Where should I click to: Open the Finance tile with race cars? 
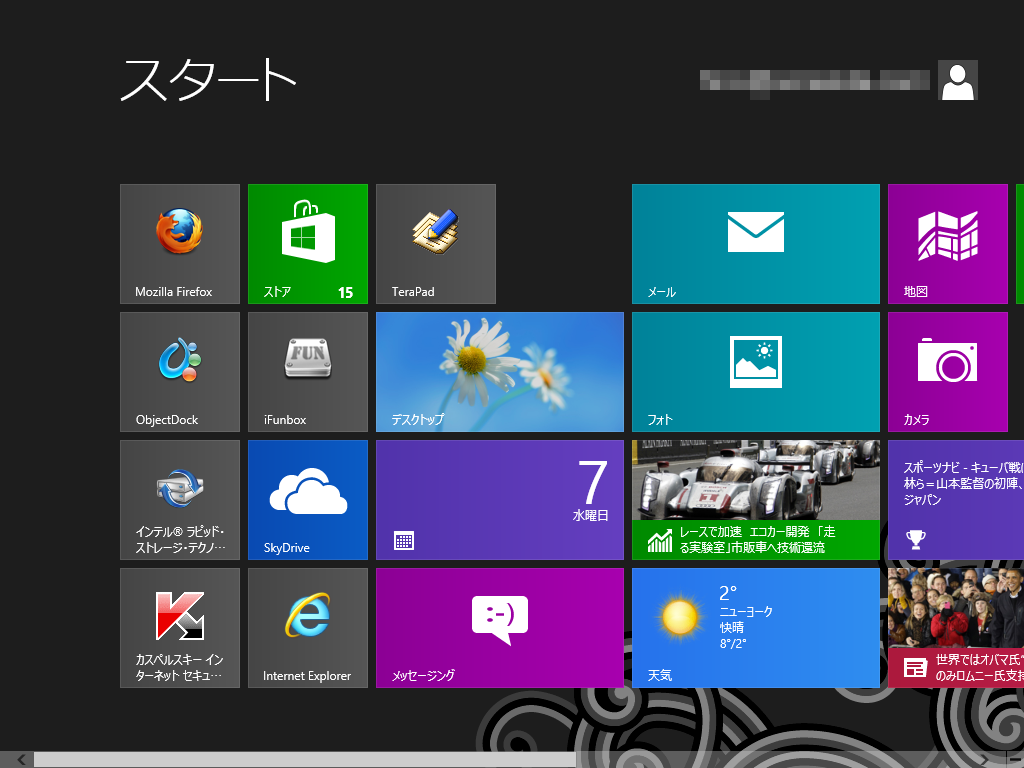(756, 500)
